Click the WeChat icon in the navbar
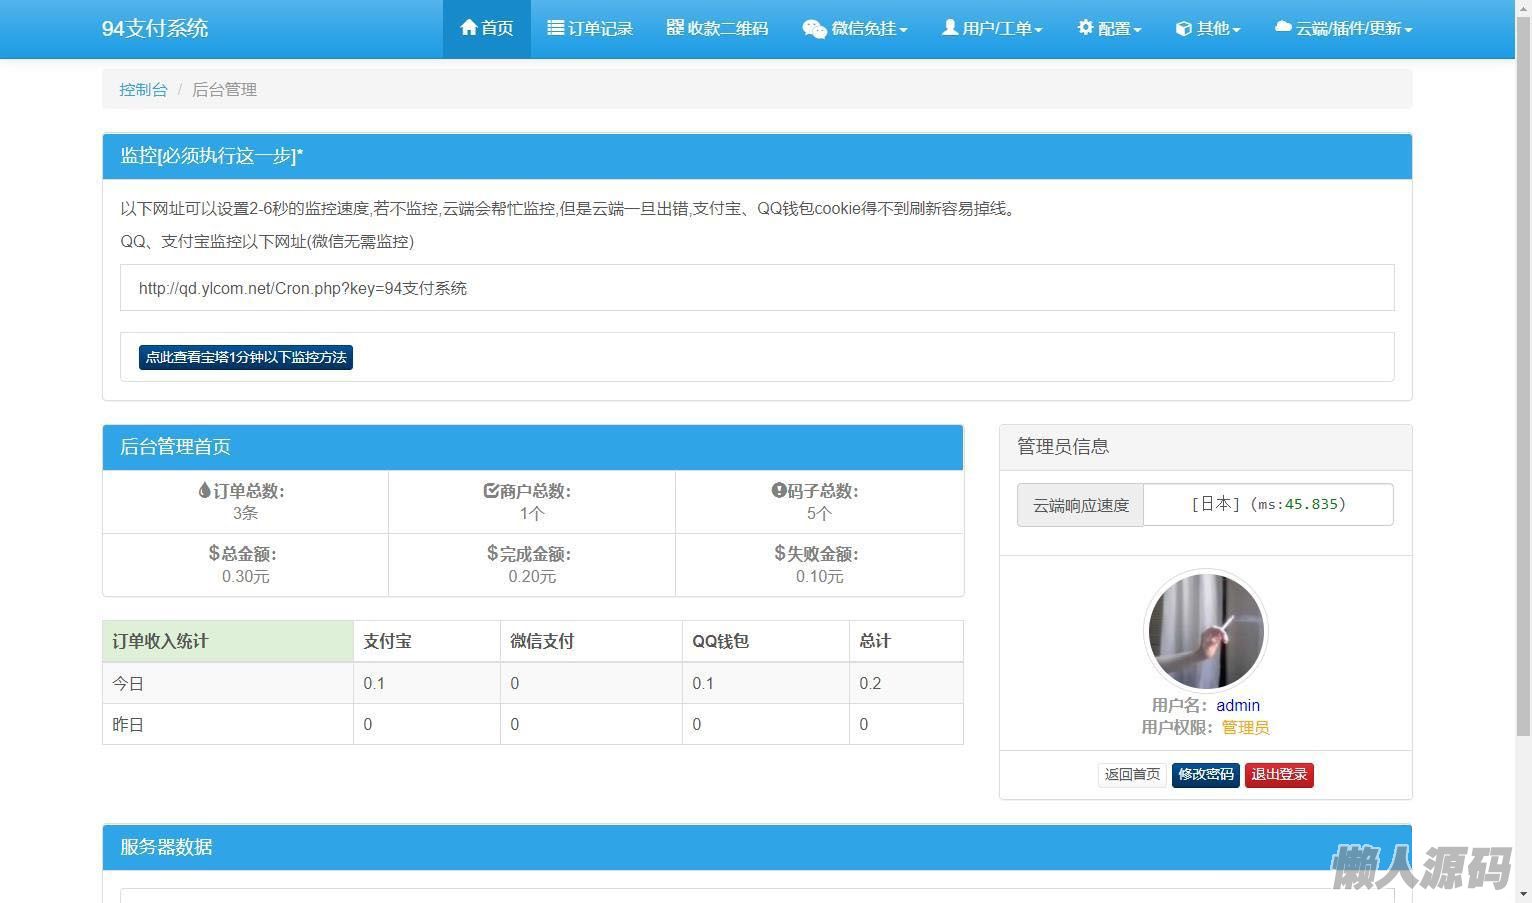The height and width of the screenshot is (903, 1532). pos(814,29)
